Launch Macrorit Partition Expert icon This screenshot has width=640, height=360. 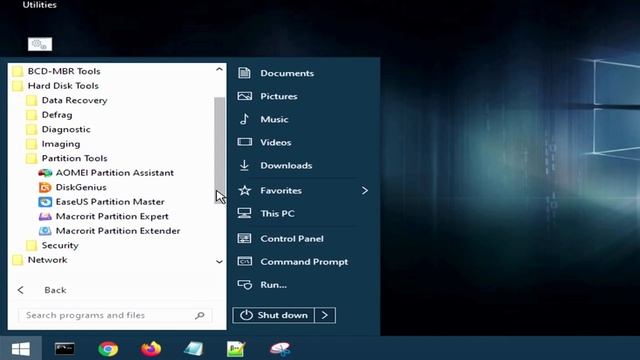pos(45,216)
